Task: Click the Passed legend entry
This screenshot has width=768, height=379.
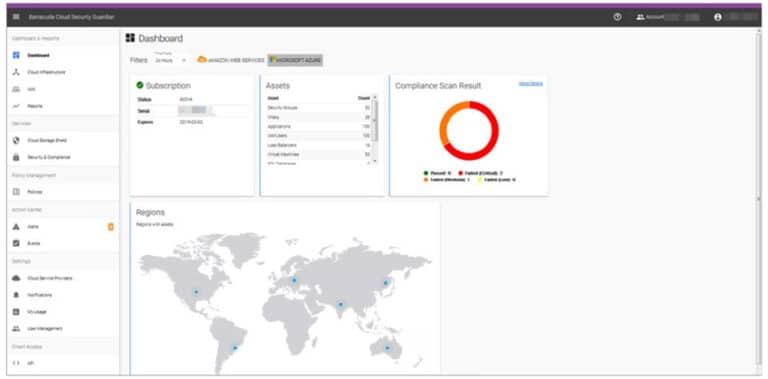Action: 437,173
